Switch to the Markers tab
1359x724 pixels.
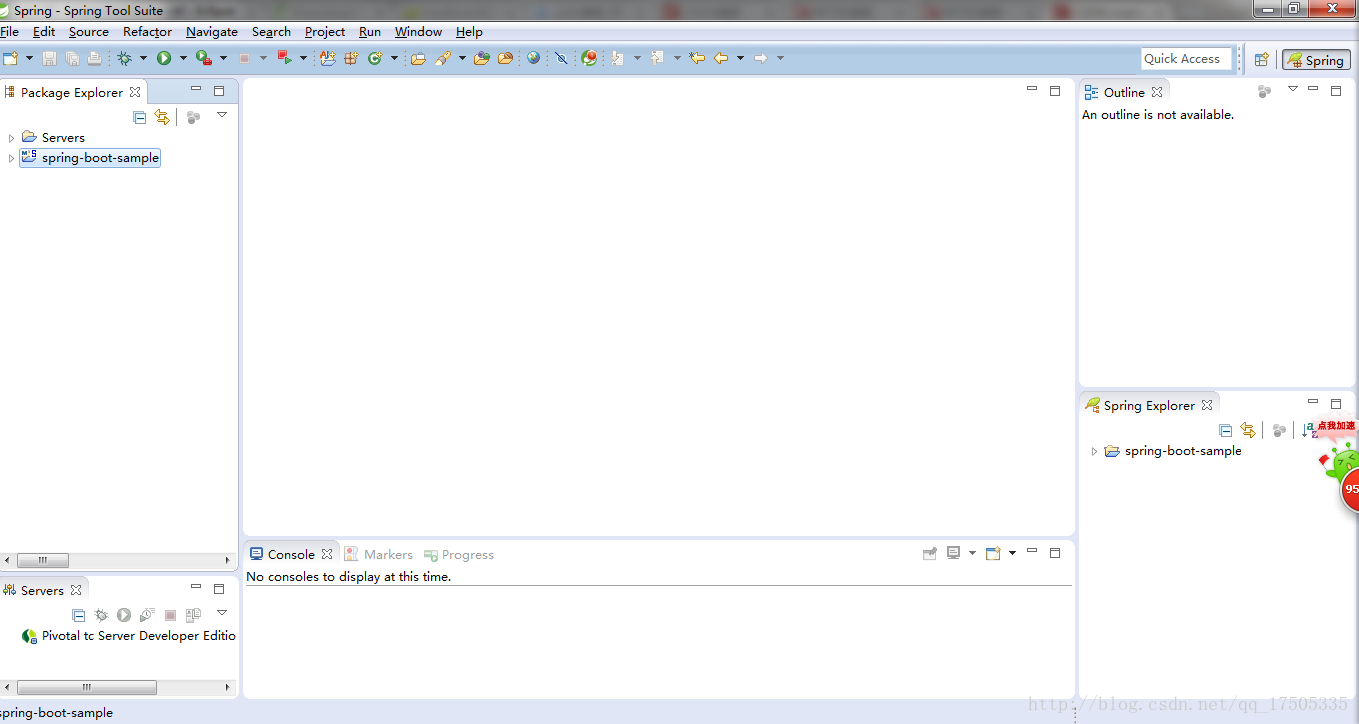tap(378, 554)
